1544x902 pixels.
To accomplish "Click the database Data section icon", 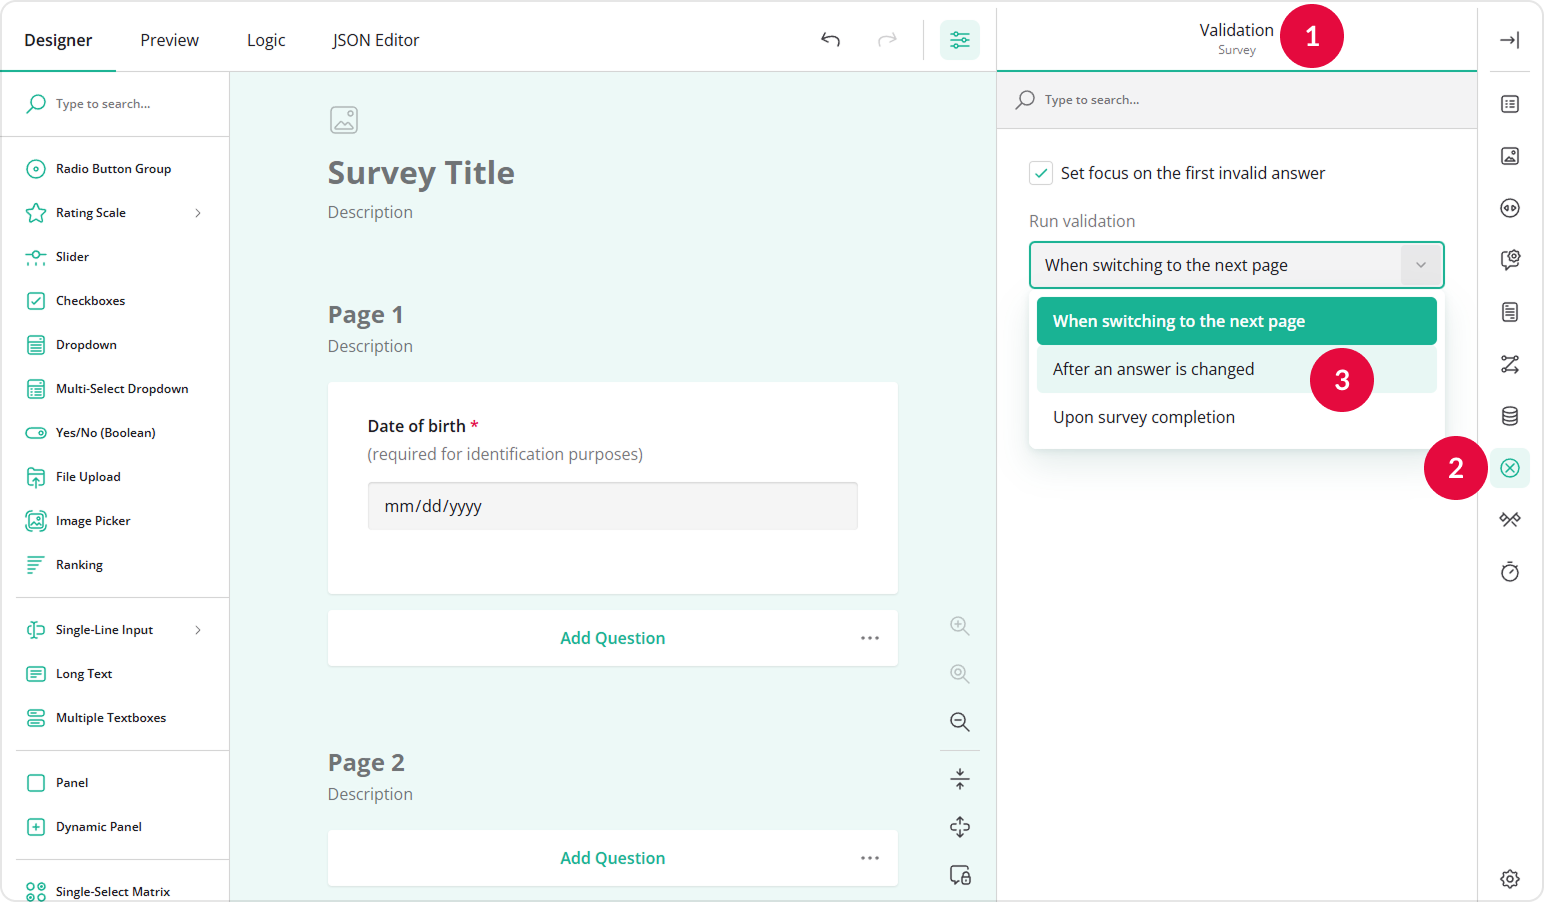I will [x=1509, y=416].
